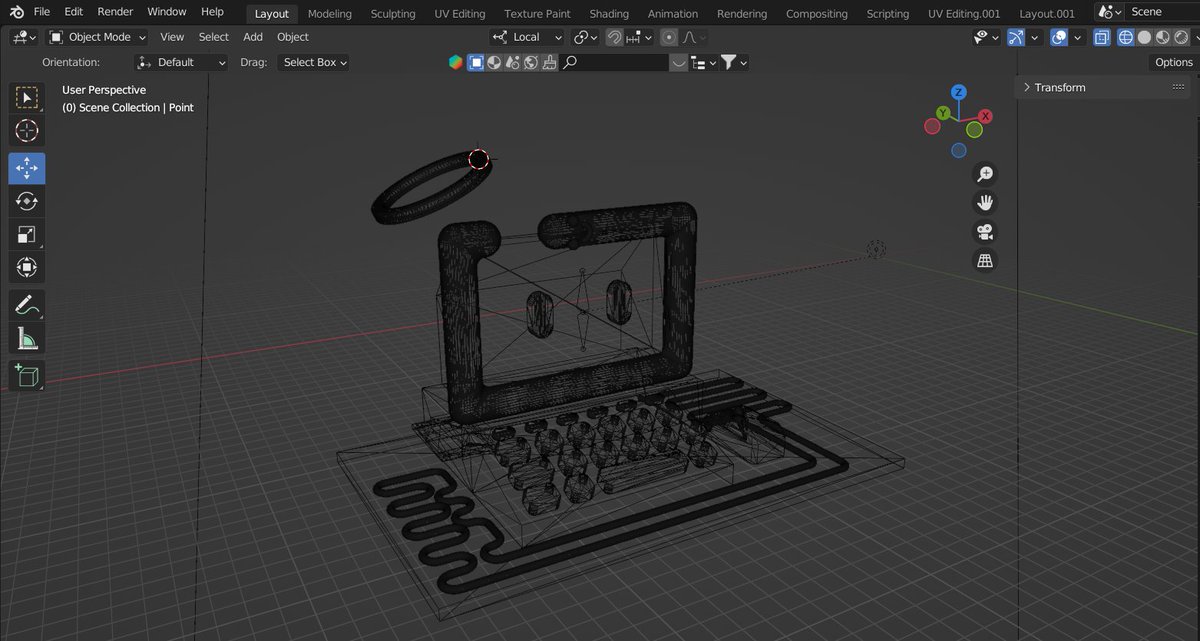This screenshot has width=1200, height=641.
Task: Toggle camera view with camera icon
Action: click(985, 232)
